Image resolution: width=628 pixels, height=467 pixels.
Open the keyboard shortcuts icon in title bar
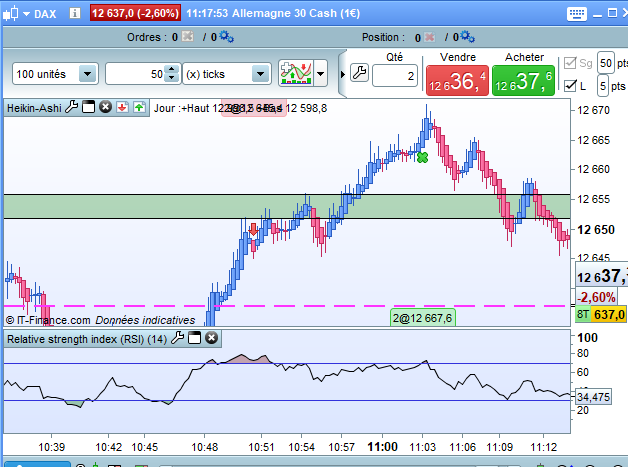tap(577, 14)
